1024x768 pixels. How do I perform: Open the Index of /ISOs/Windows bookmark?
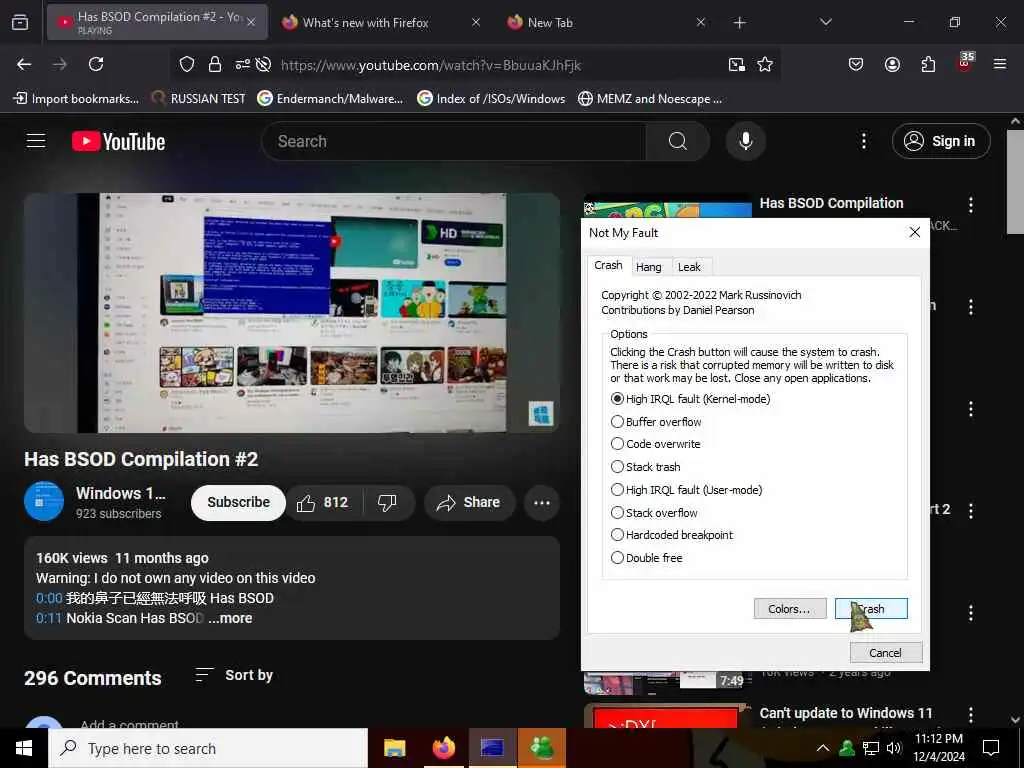(x=491, y=99)
